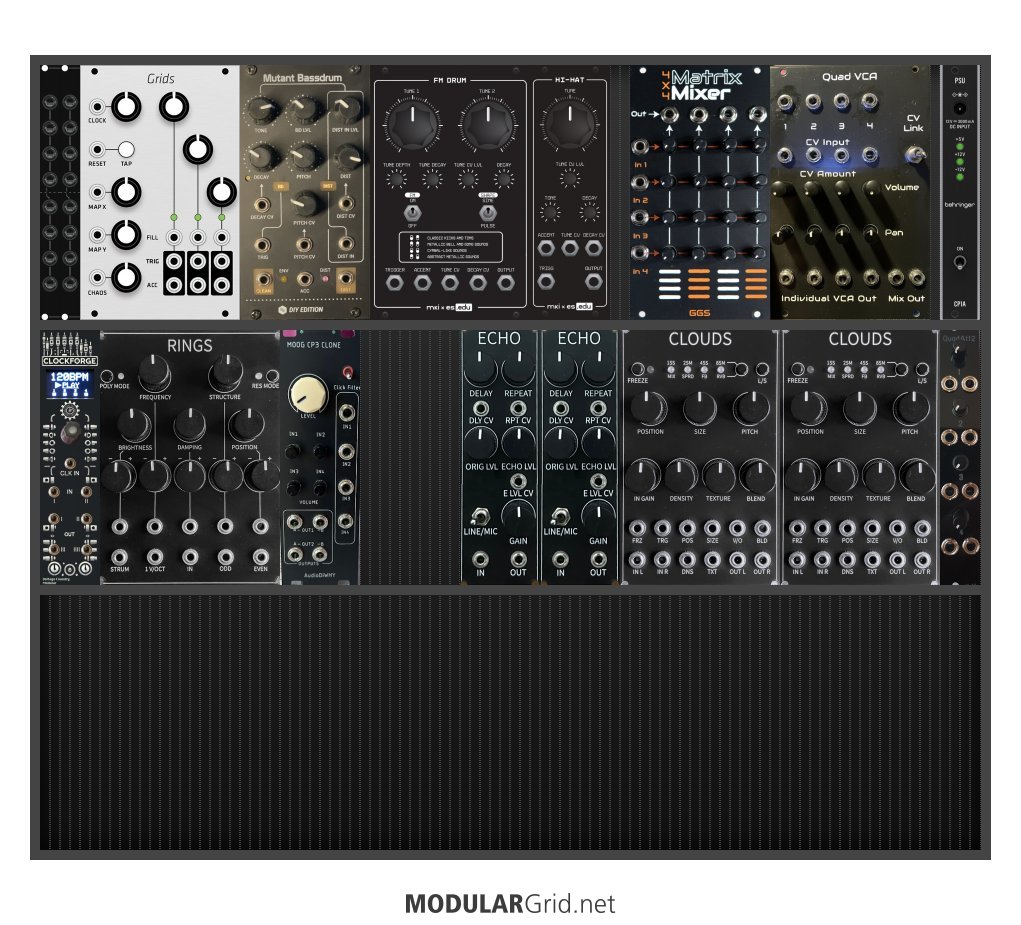The height and width of the screenshot is (925, 1021).
Task: Click FREEZE button on the left CLOUDS module
Action: coord(637,369)
